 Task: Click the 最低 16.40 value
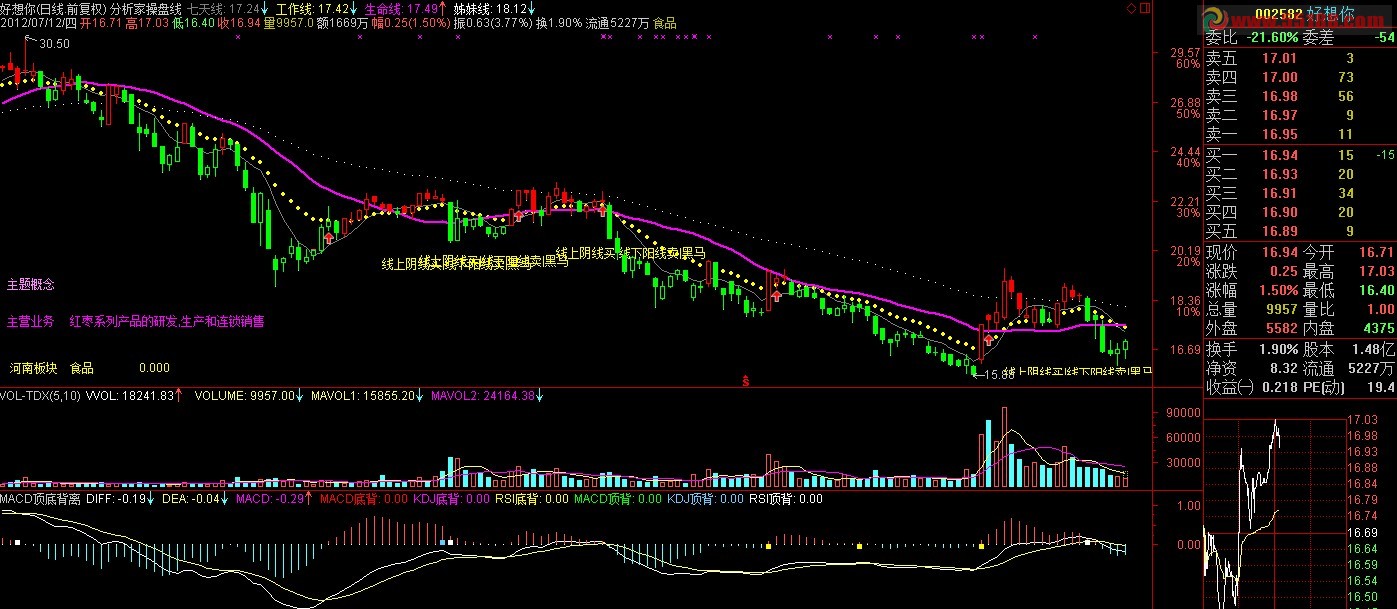click(x=1376, y=290)
